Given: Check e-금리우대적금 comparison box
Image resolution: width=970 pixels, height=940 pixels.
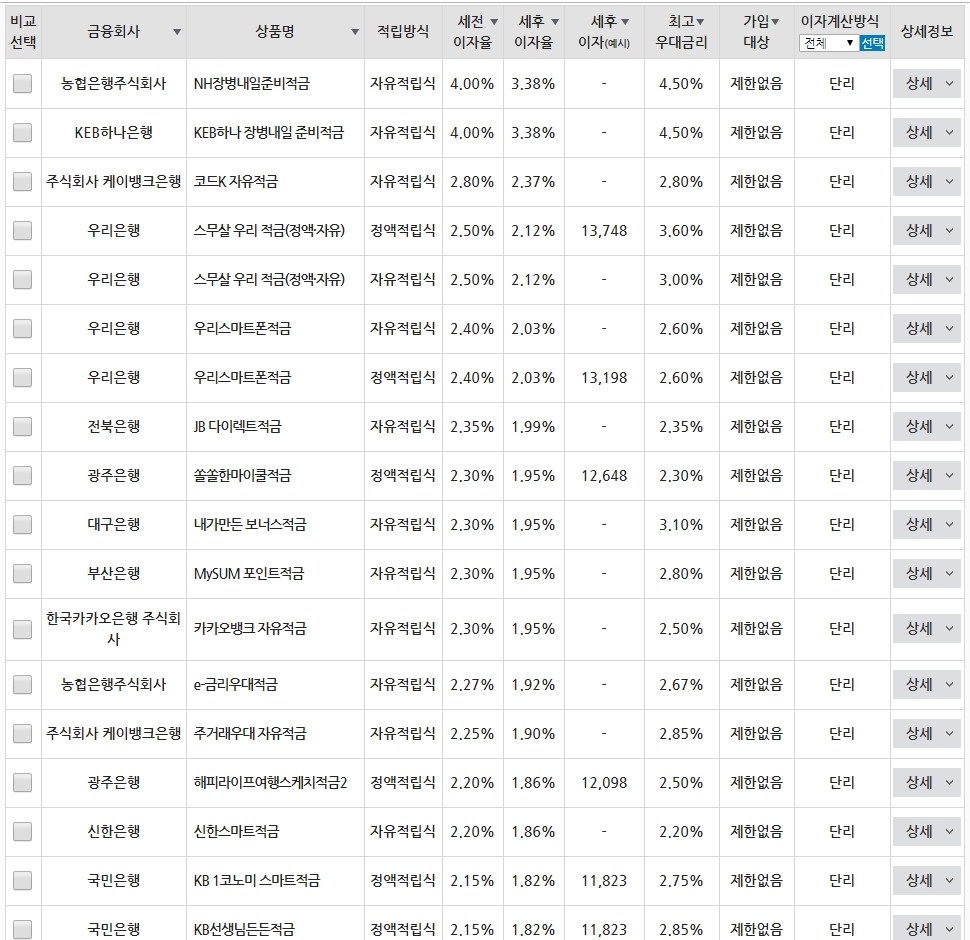Looking at the screenshot, I should click(22, 685).
